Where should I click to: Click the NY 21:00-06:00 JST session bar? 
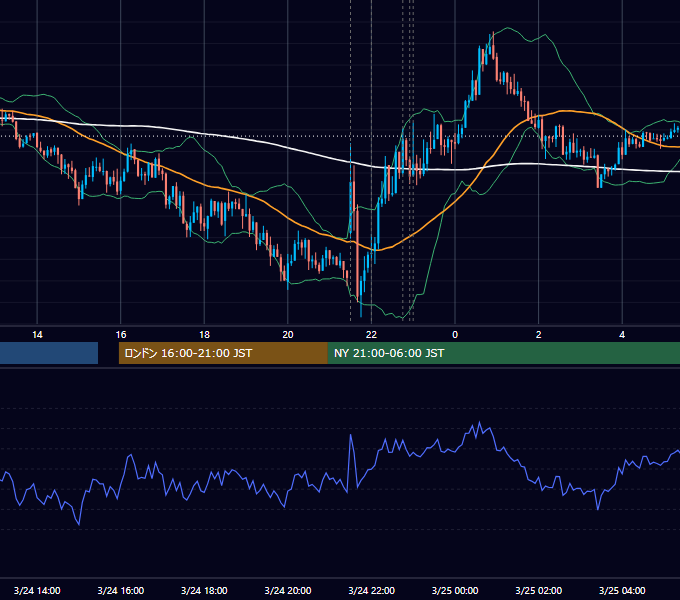coord(503,353)
